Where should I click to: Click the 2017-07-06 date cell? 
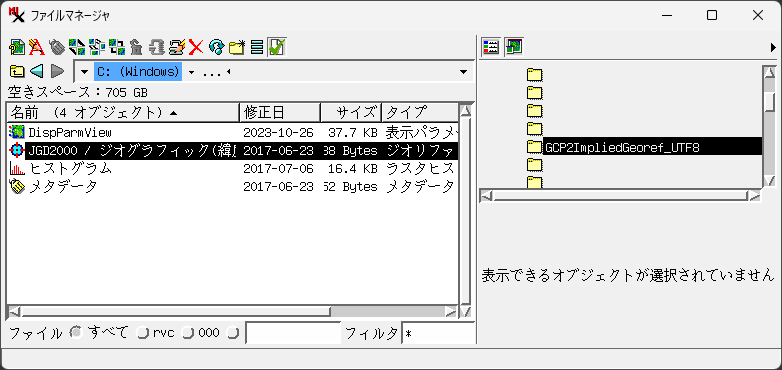point(278,169)
